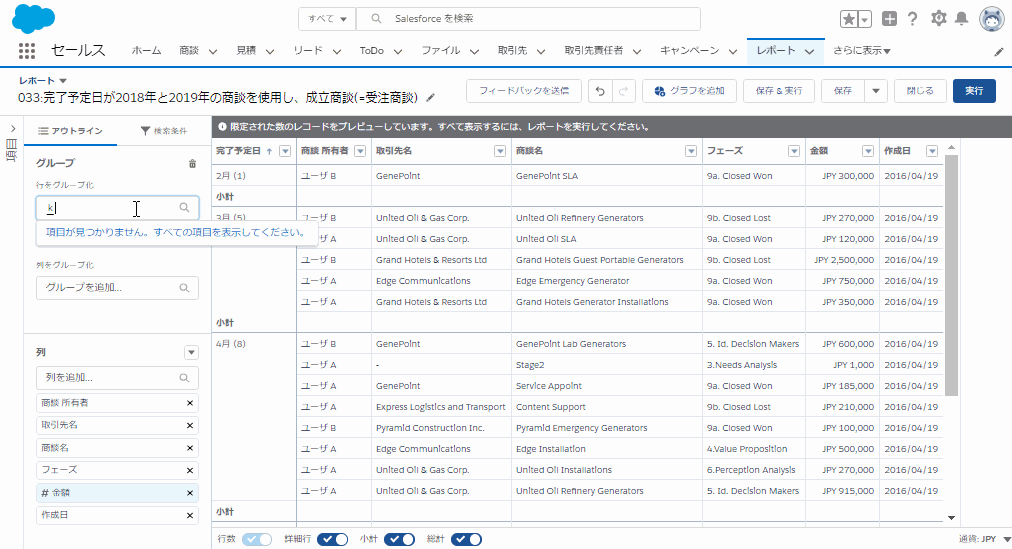Open the help question mark icon
This screenshot has width=1012, height=549.
pos(912,19)
